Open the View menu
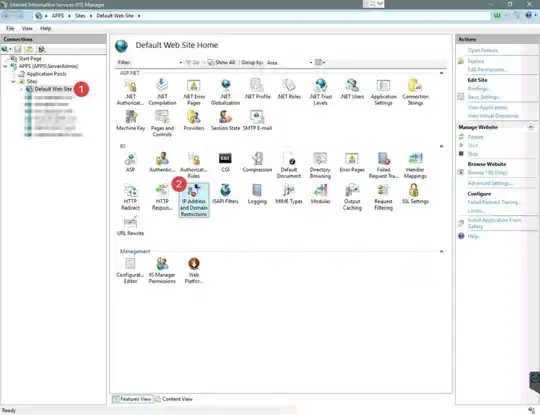Viewport: 540px width, 415px height. point(27,29)
